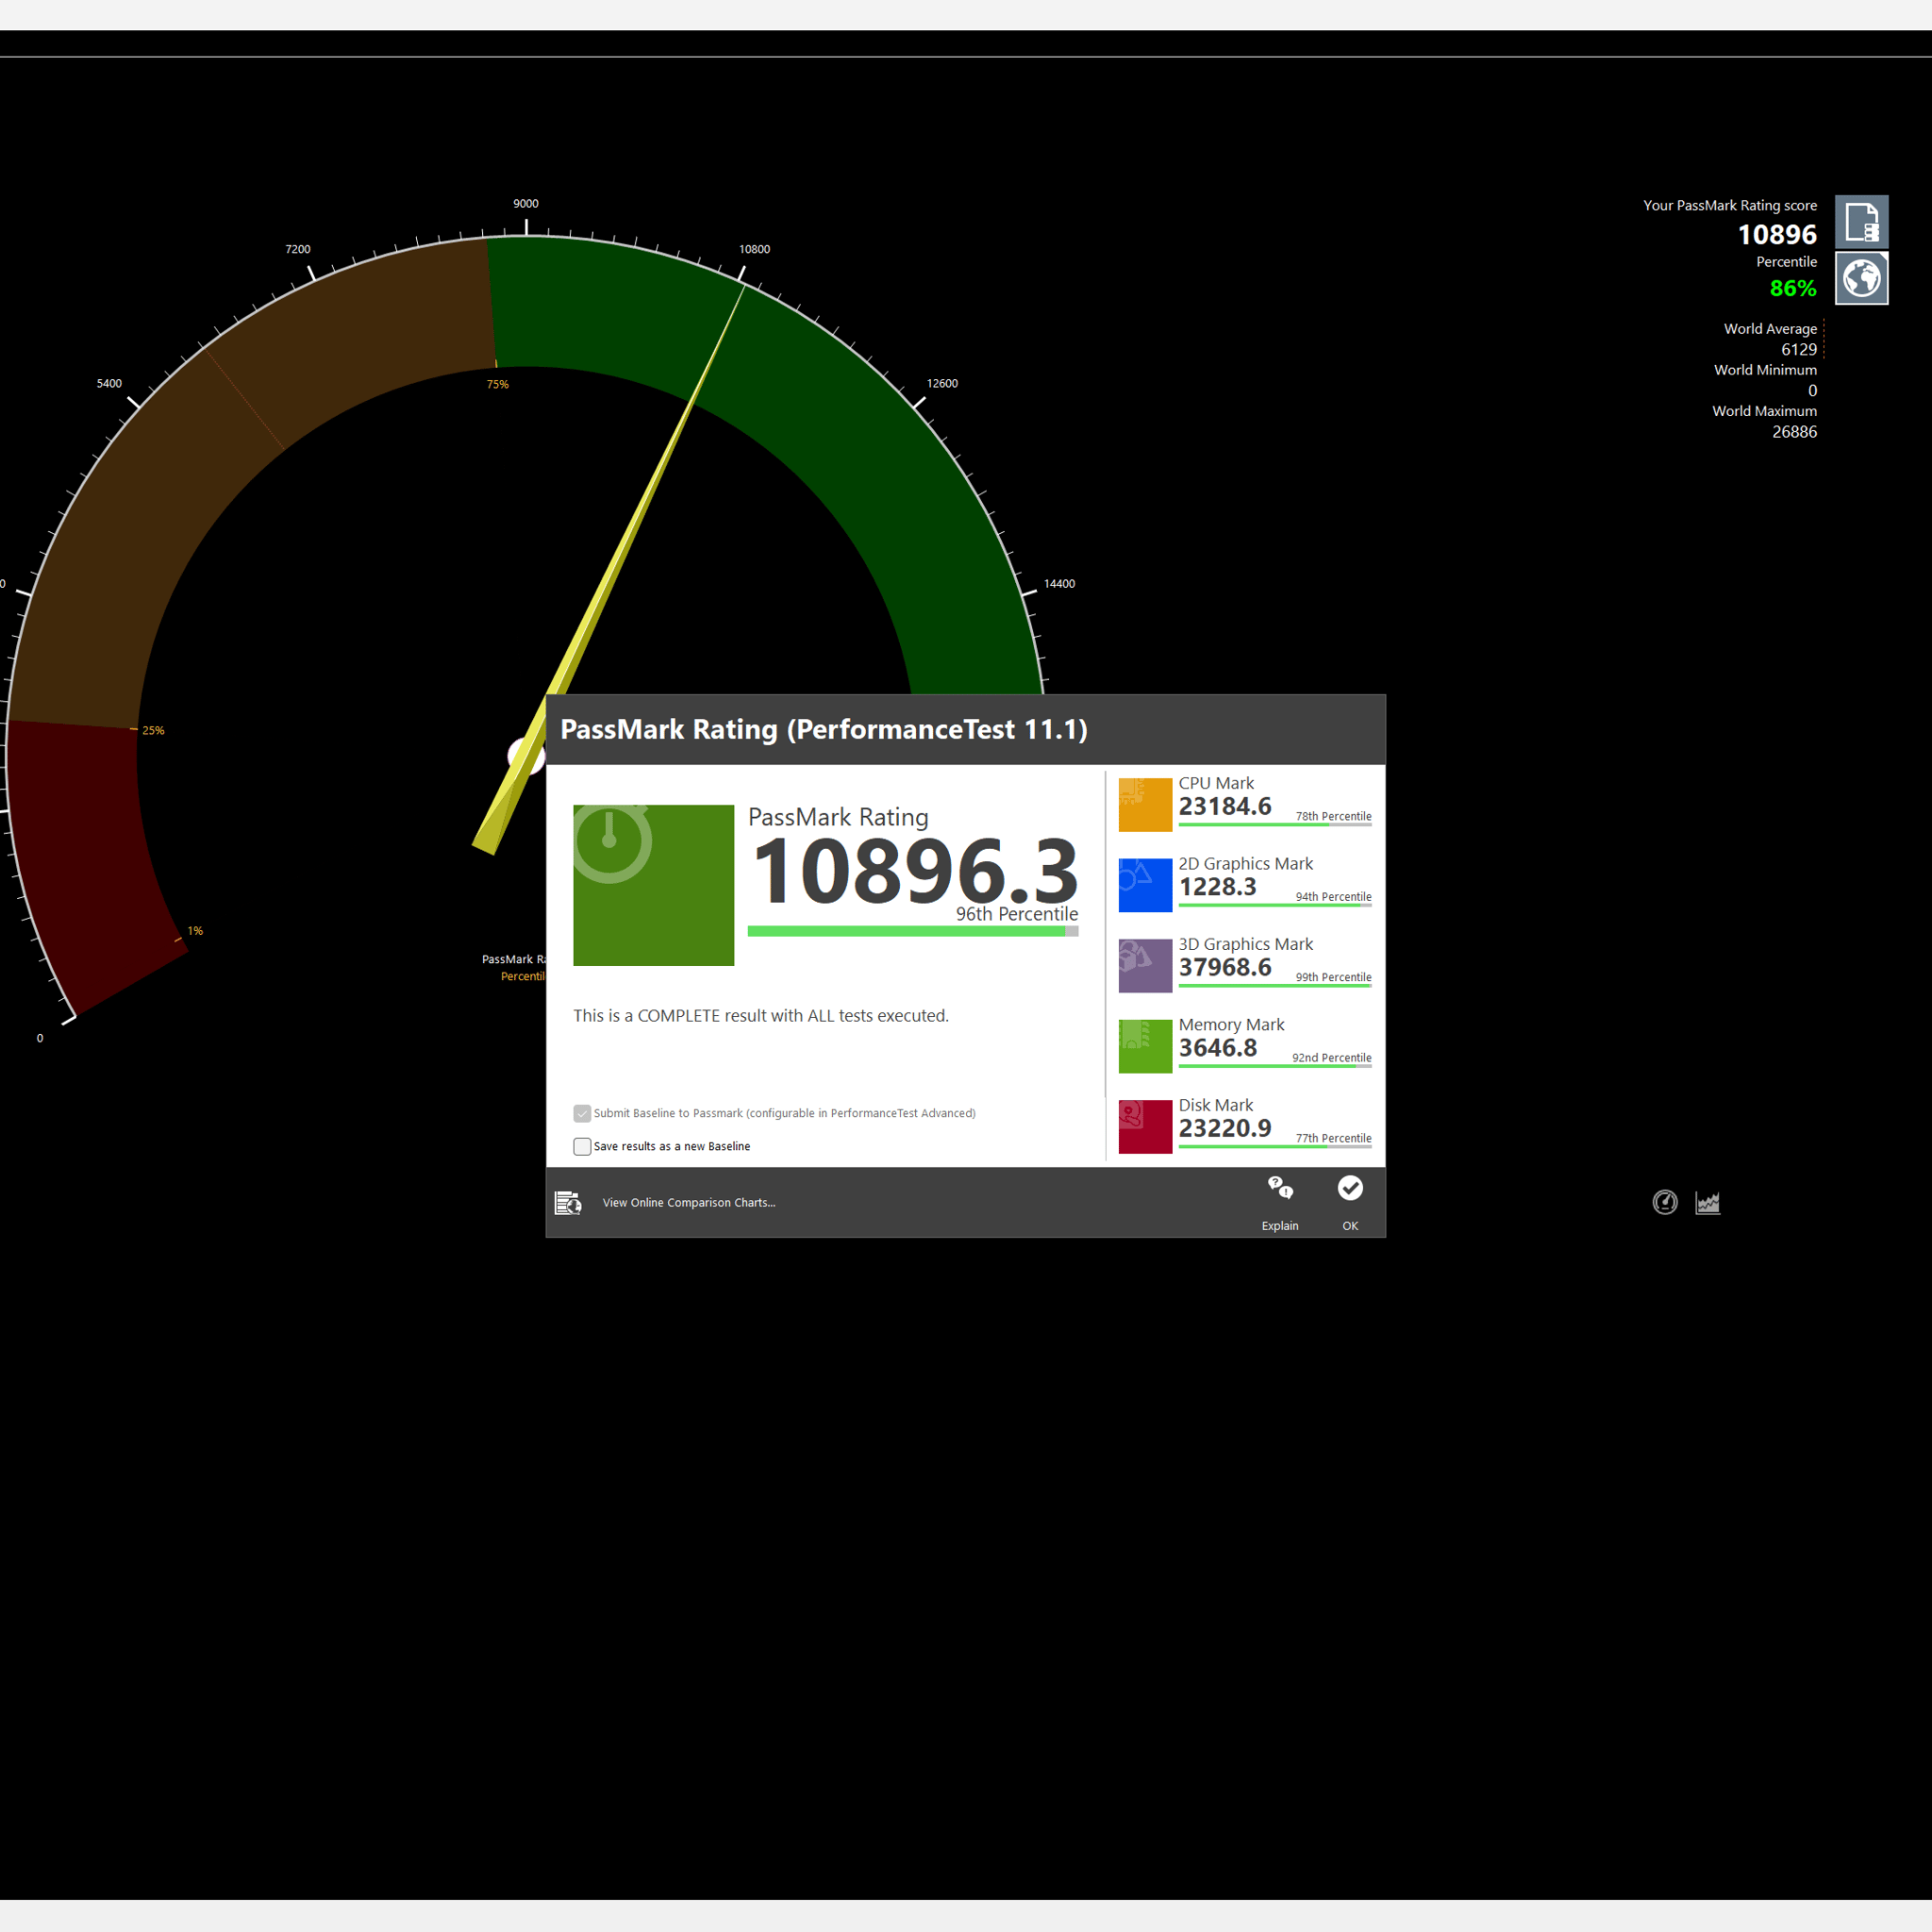The height and width of the screenshot is (1932, 1932).
Task: Switch to gauge dial view icon
Action: pyautogui.click(x=1665, y=1202)
